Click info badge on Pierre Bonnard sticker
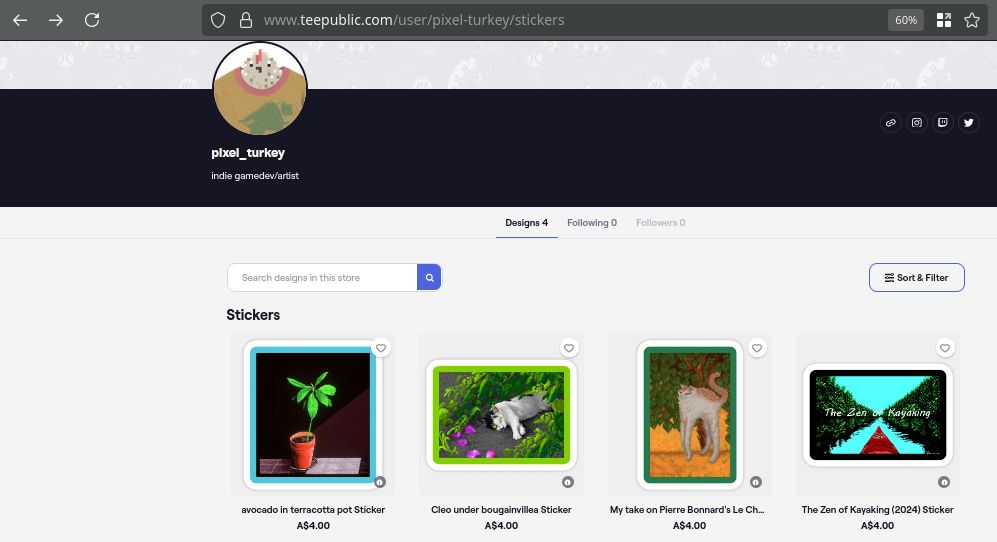Screen dimensions: 997x542 click(x=755, y=482)
